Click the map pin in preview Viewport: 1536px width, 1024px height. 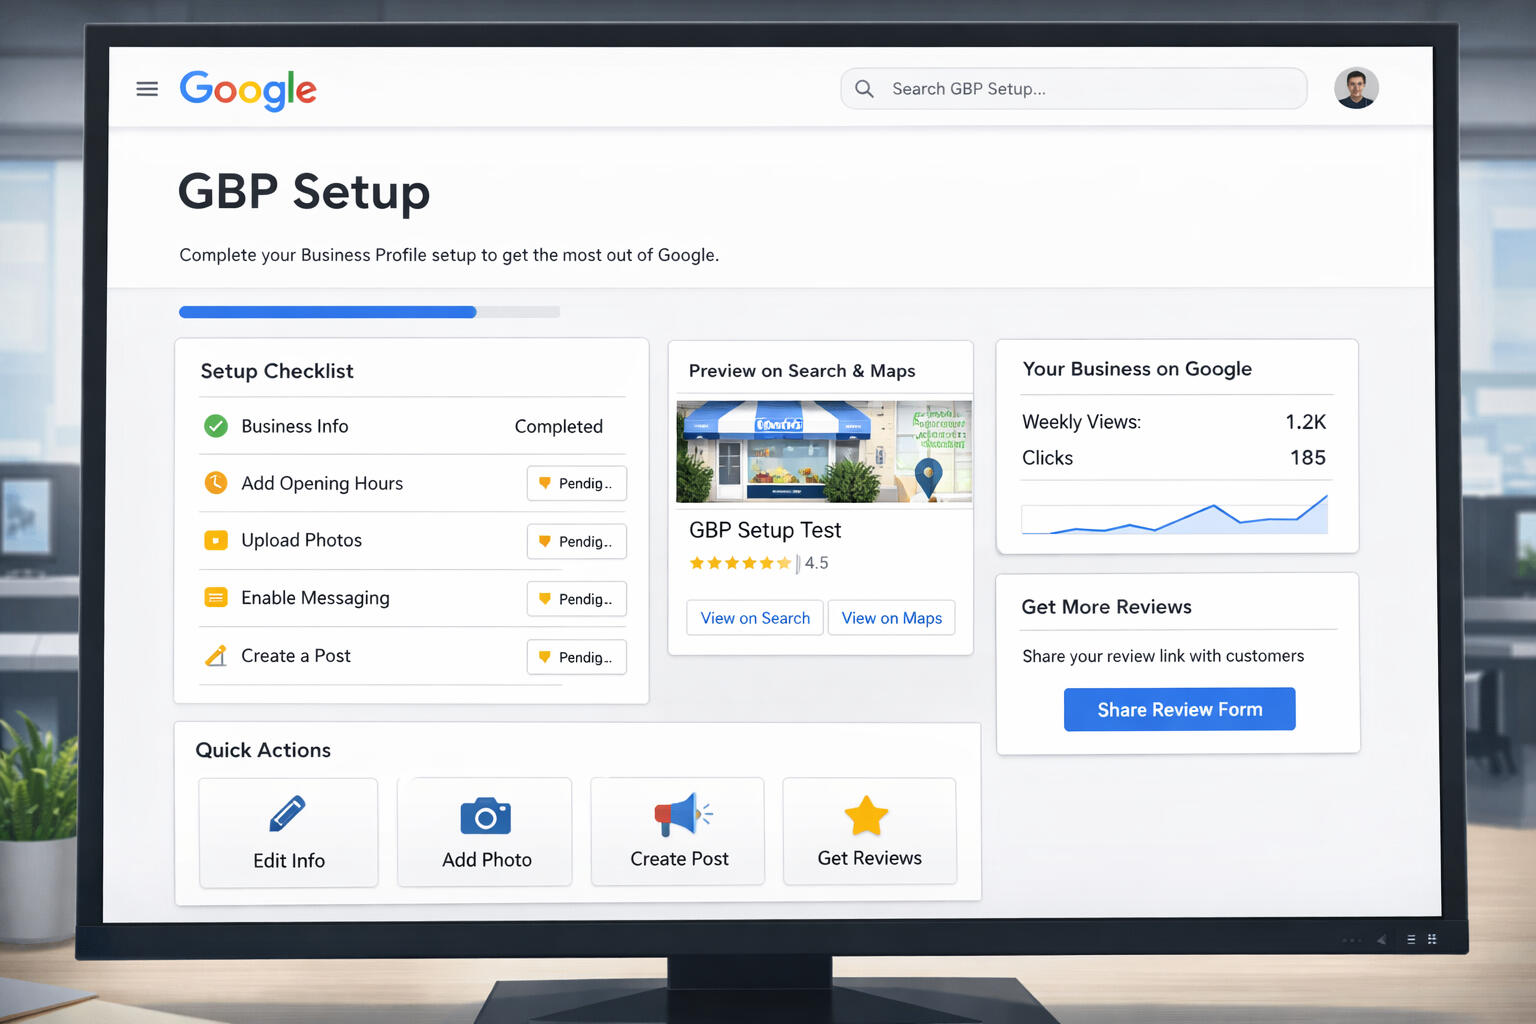pos(929,476)
